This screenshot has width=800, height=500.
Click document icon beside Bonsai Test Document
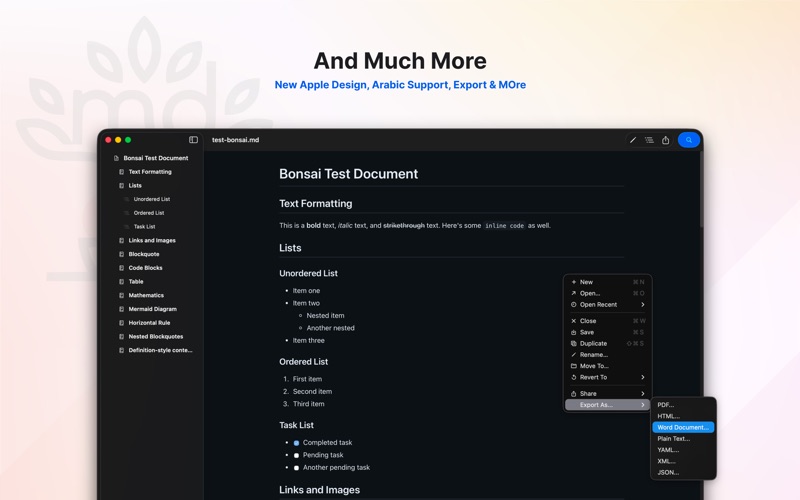(x=116, y=158)
